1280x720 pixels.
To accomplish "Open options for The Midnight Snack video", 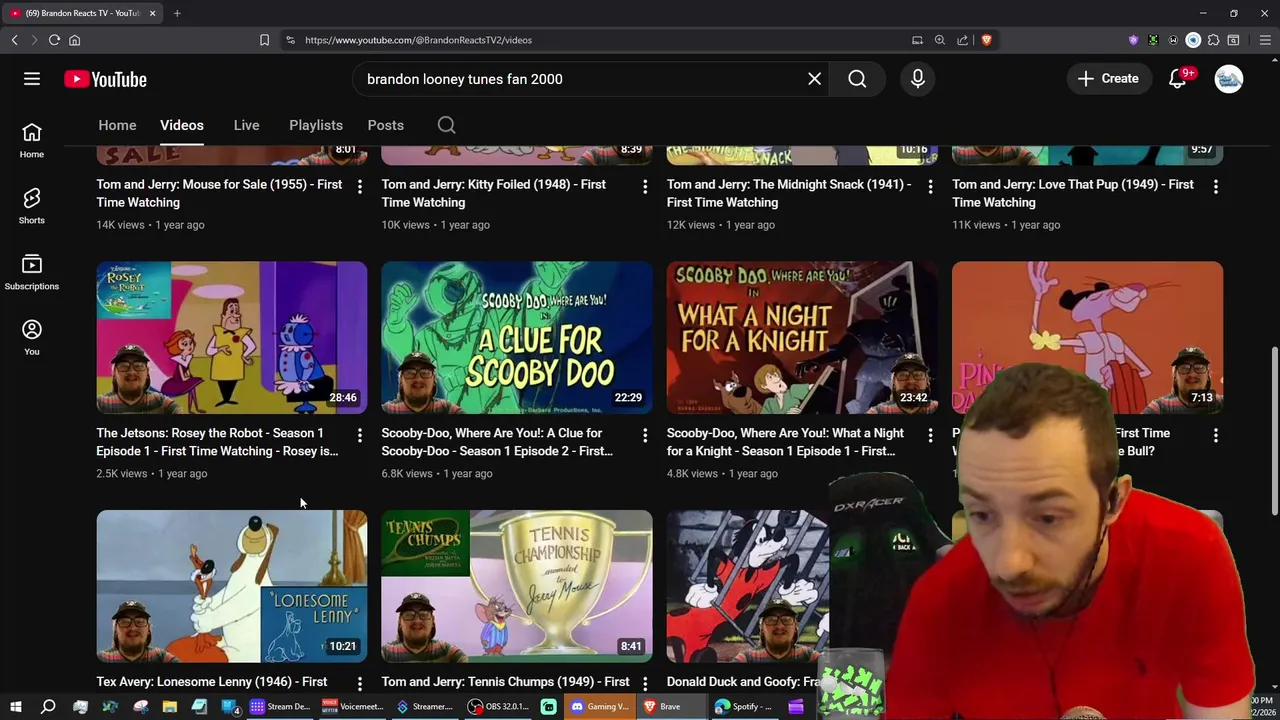I will tap(930, 186).
